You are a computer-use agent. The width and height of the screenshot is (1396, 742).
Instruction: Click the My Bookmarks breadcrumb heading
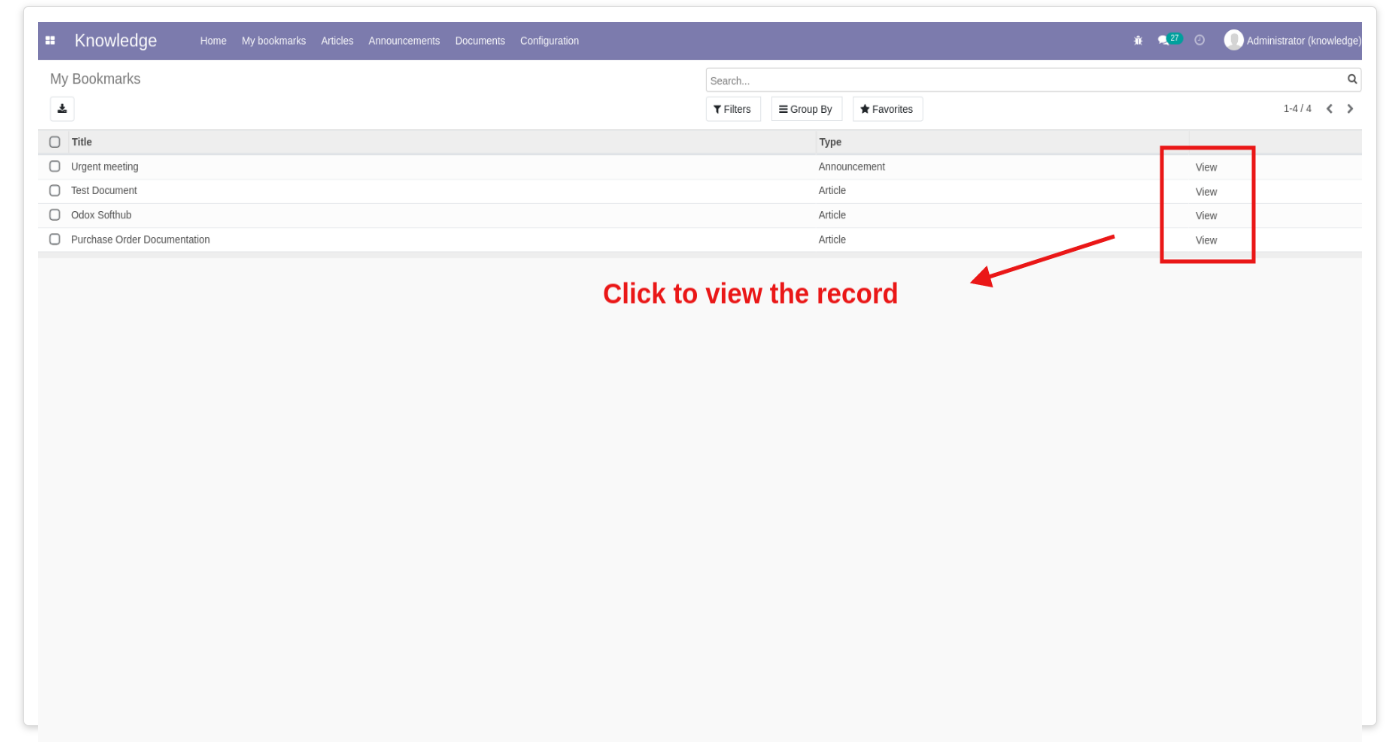[95, 79]
